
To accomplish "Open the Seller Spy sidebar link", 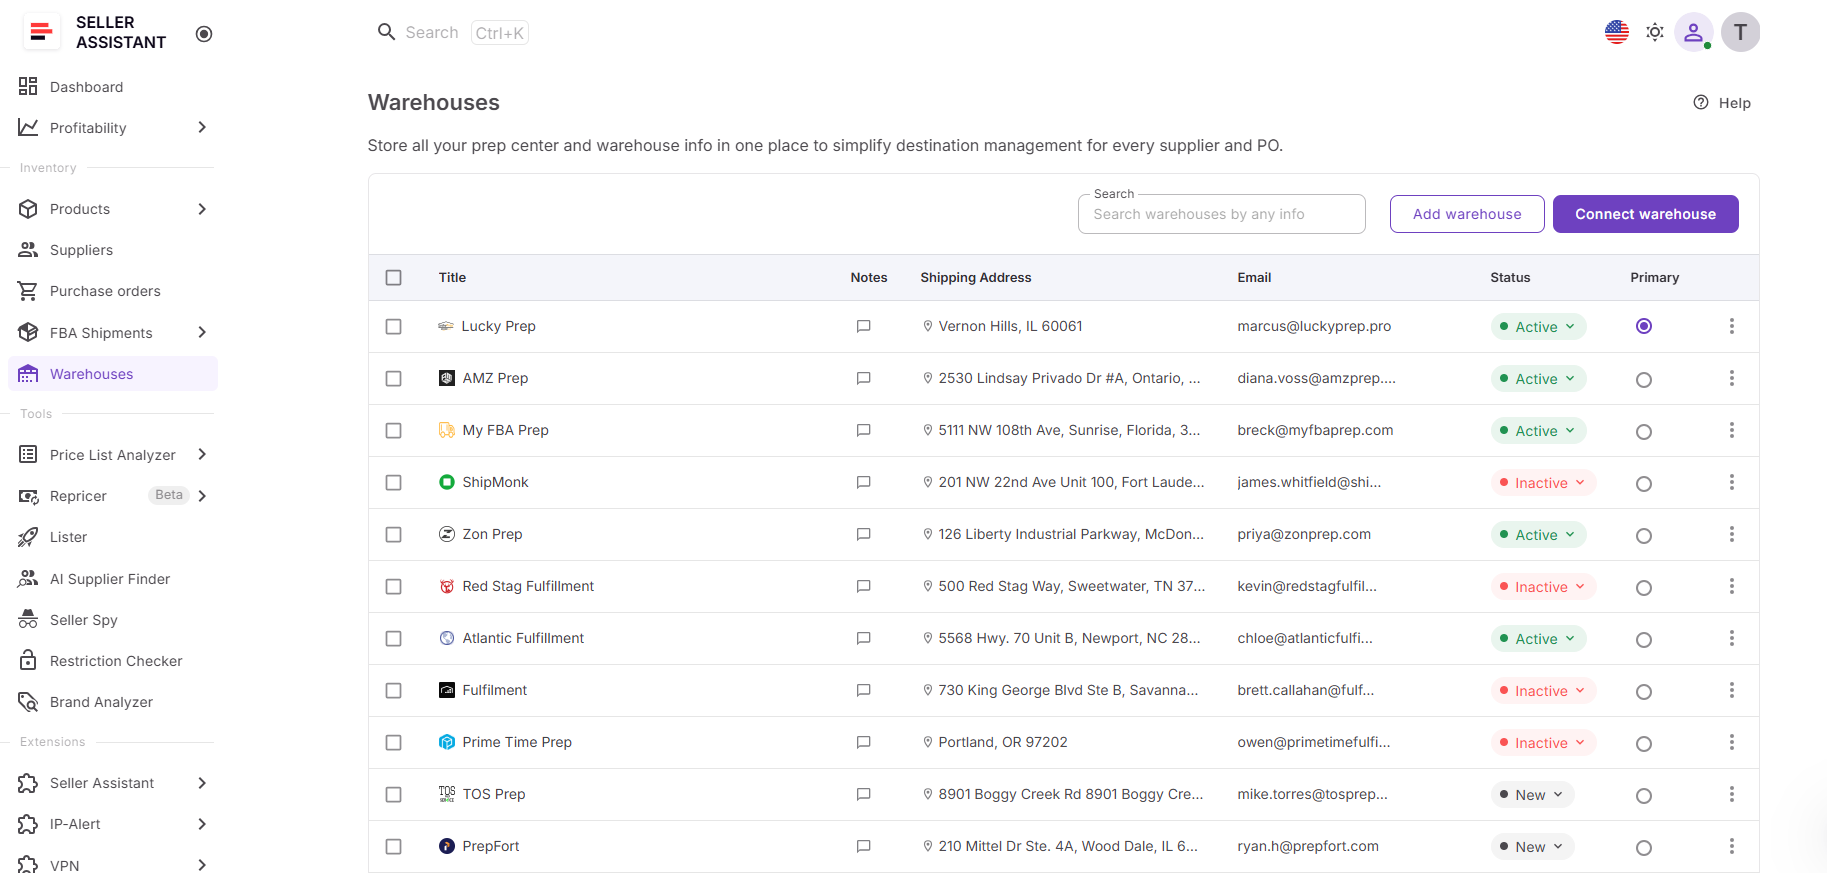I will pyautogui.click(x=113, y=620).
